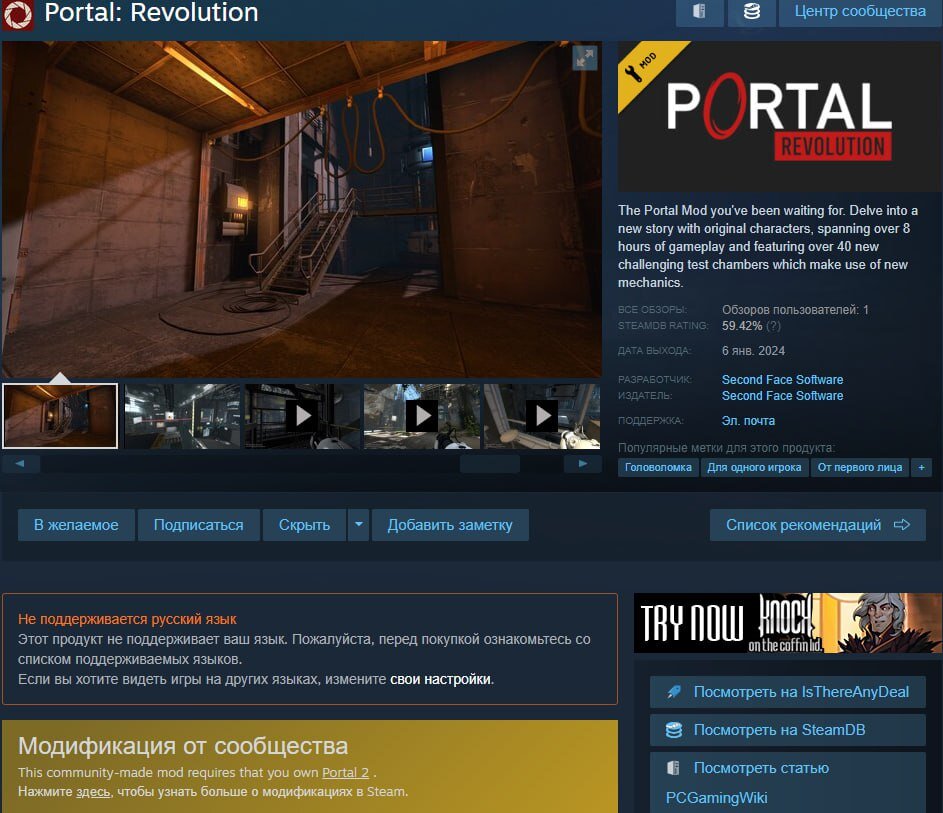943x813 pixels.
Task: Select the Для одного игрока tag
Action: pos(754,467)
